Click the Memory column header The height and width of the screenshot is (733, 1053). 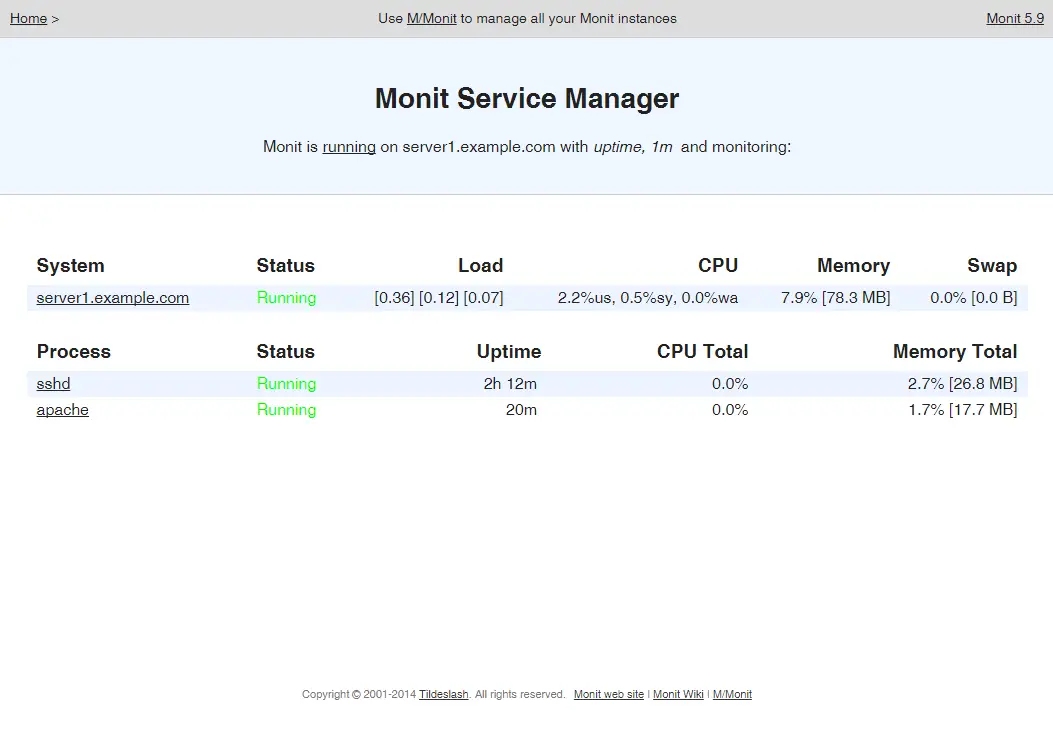[854, 266]
